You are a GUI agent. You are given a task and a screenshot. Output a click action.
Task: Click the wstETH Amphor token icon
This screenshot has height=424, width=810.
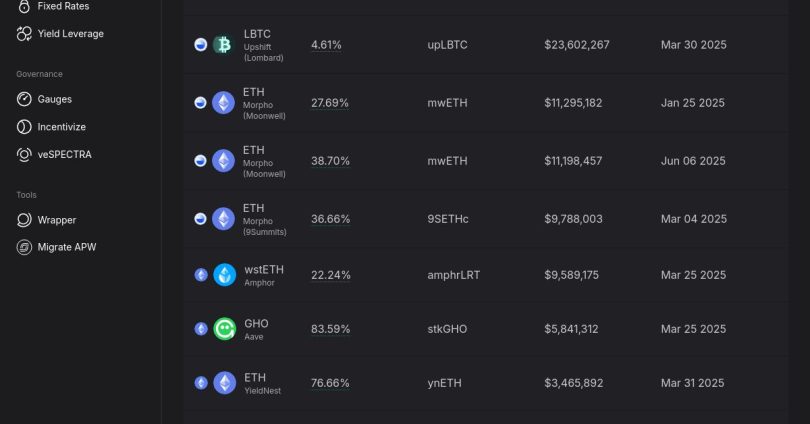[224, 275]
